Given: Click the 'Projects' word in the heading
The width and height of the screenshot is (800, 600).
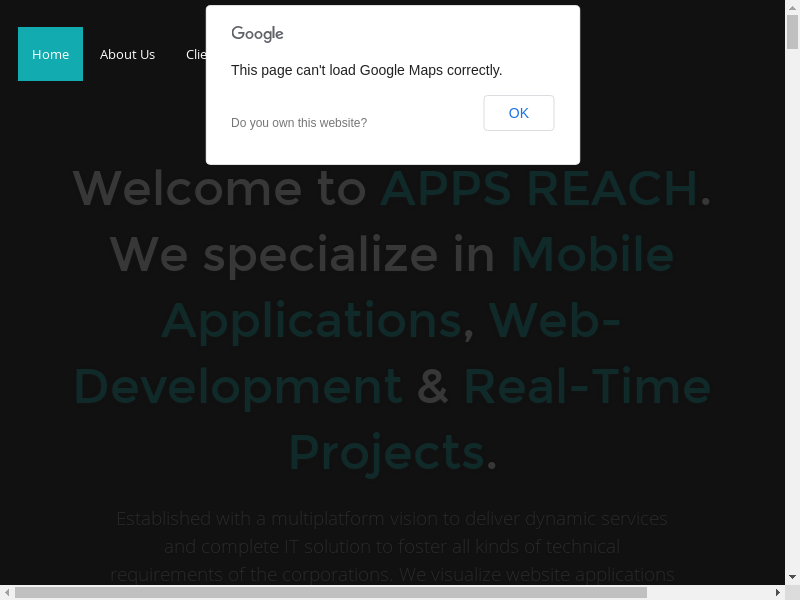Looking at the screenshot, I should click(x=386, y=452).
